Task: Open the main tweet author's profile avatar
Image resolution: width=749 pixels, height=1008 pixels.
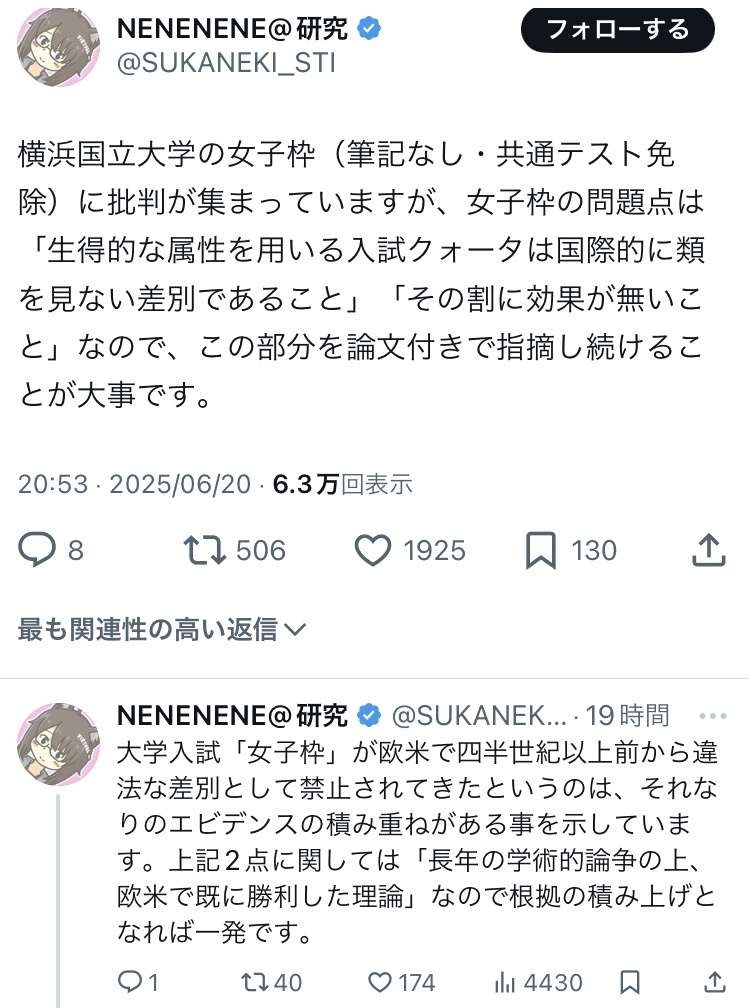Action: [59, 47]
